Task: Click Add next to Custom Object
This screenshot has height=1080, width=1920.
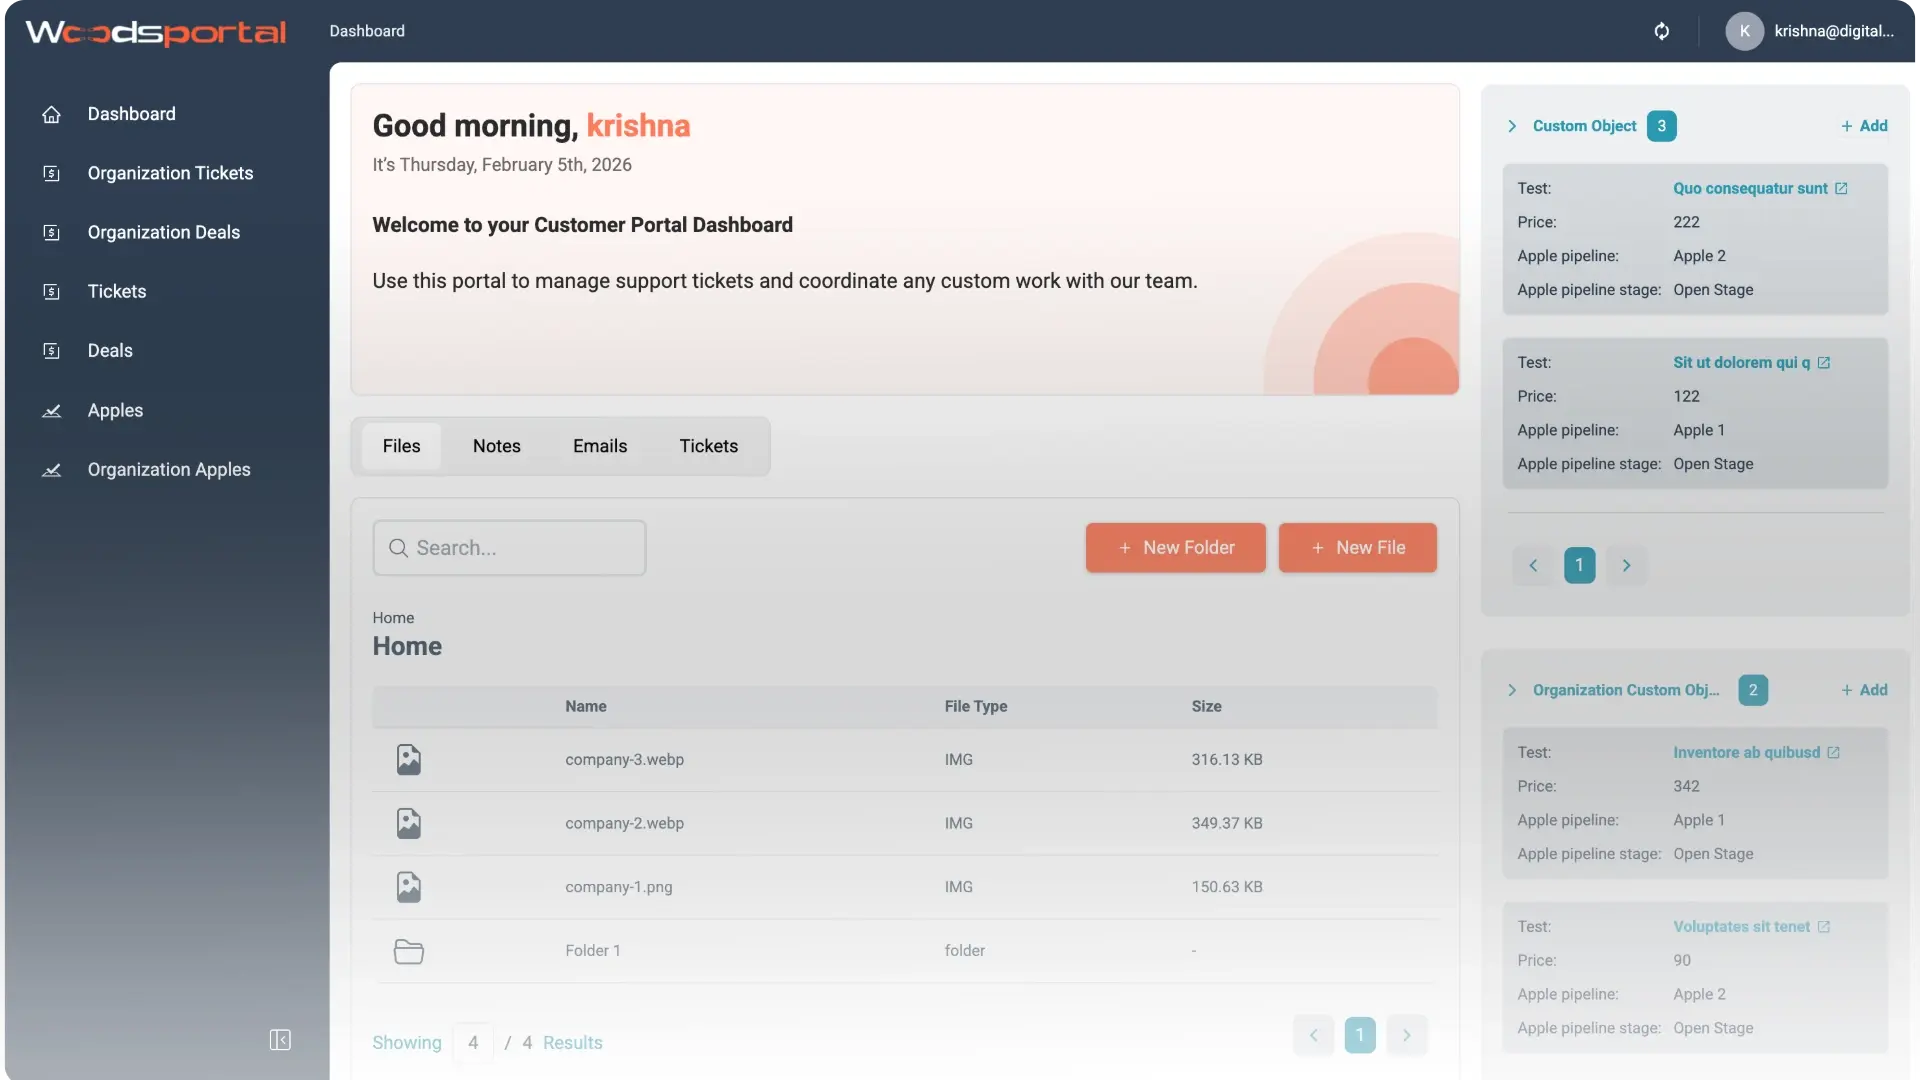Action: point(1865,125)
